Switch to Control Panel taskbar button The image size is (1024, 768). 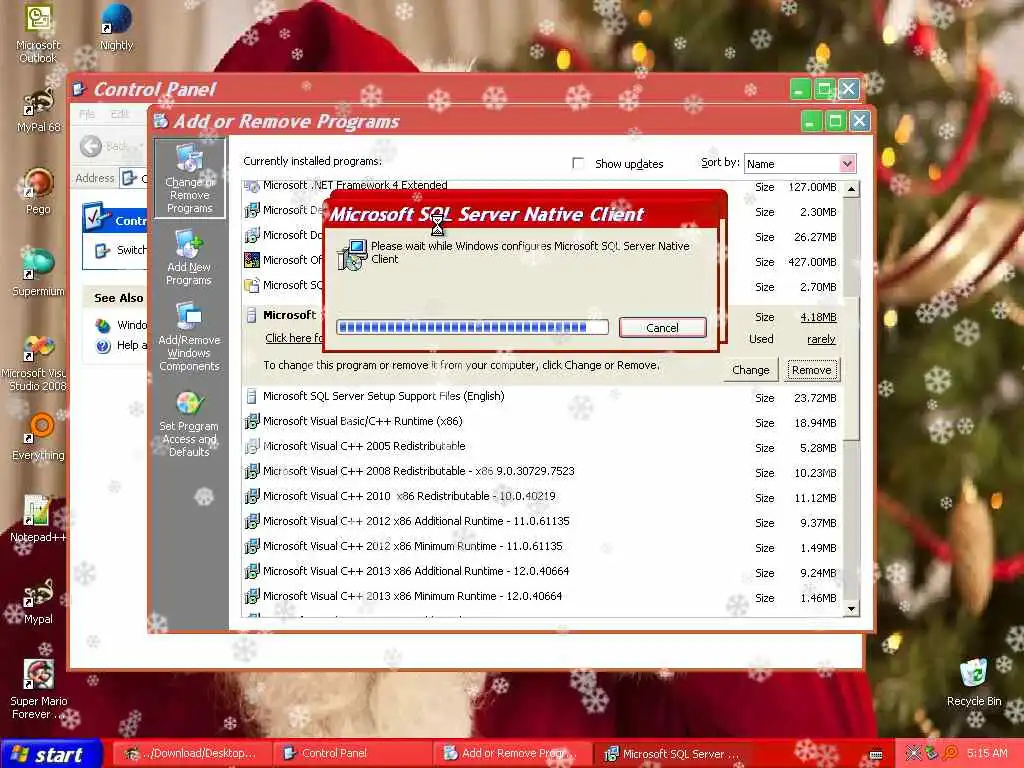(353, 753)
